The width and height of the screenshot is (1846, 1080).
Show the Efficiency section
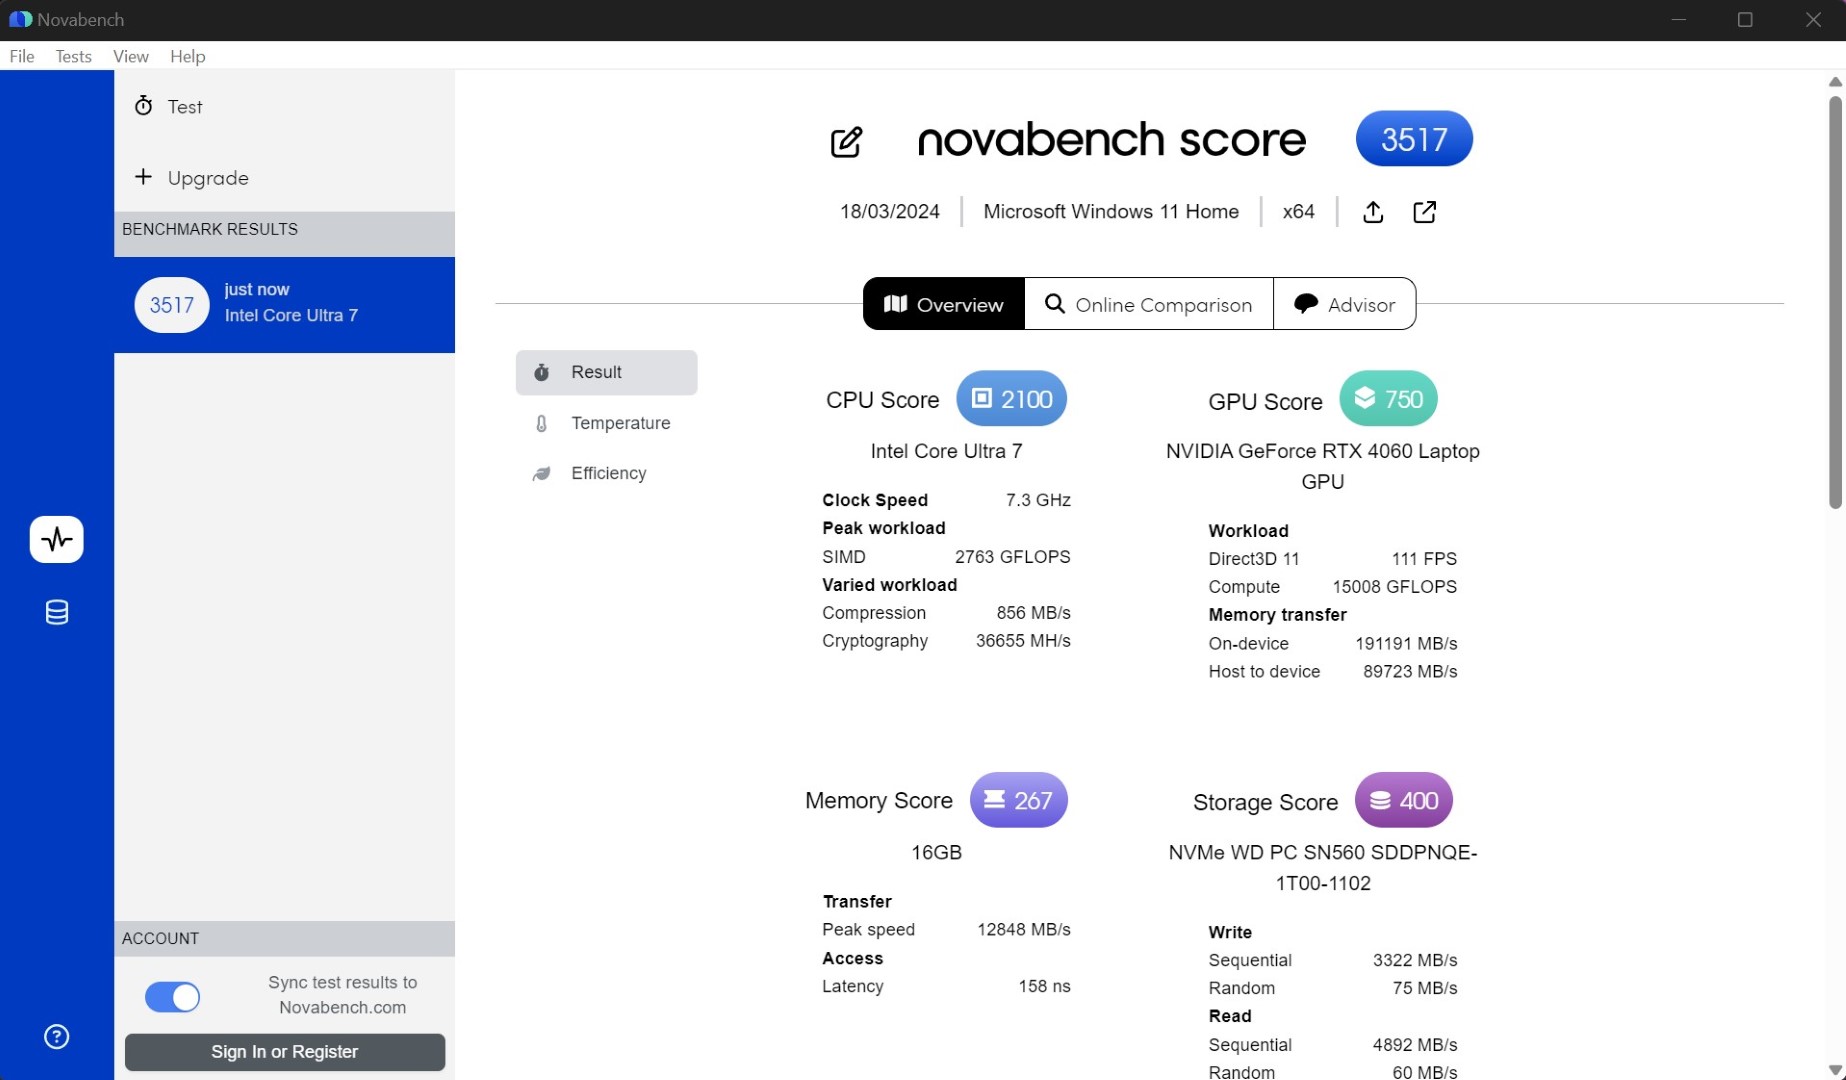click(x=607, y=474)
